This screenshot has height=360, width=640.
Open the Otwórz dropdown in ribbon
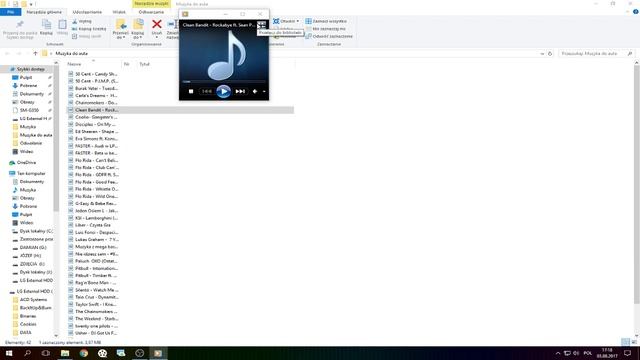click(x=286, y=21)
